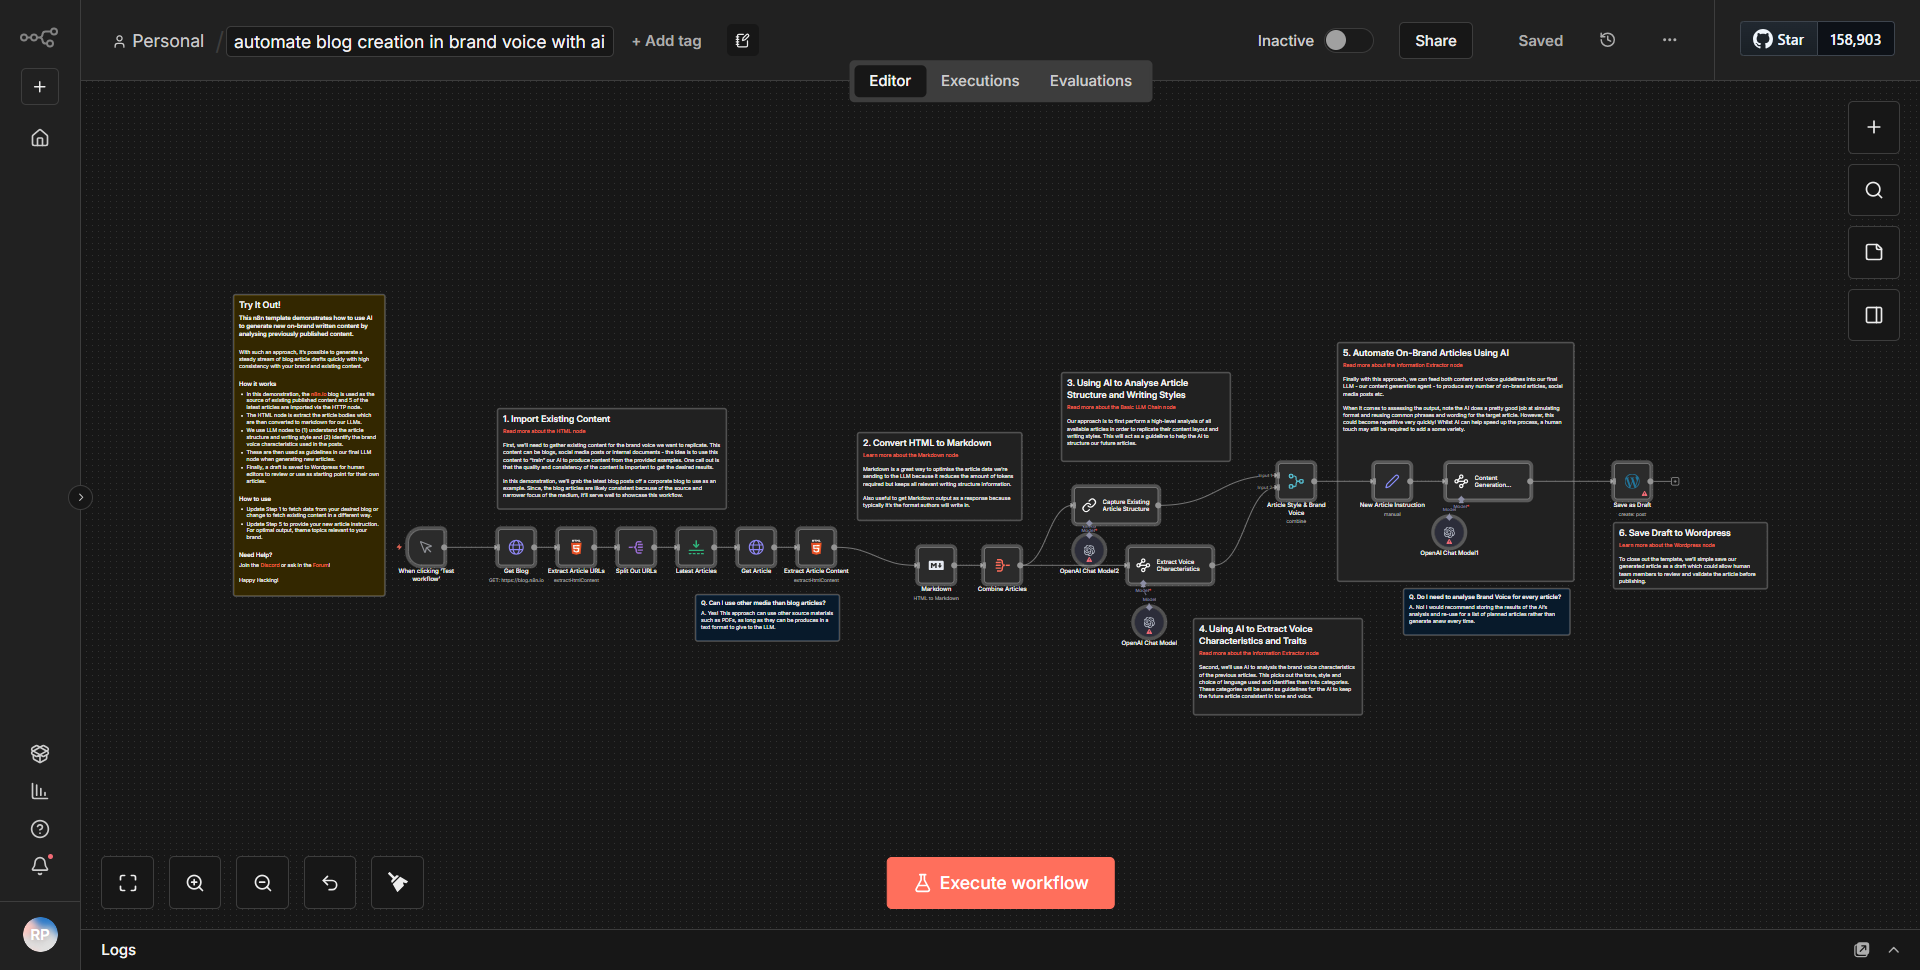This screenshot has width=1920, height=970.
Task: Expand the Logs panel with the chevron
Action: click(x=1894, y=950)
